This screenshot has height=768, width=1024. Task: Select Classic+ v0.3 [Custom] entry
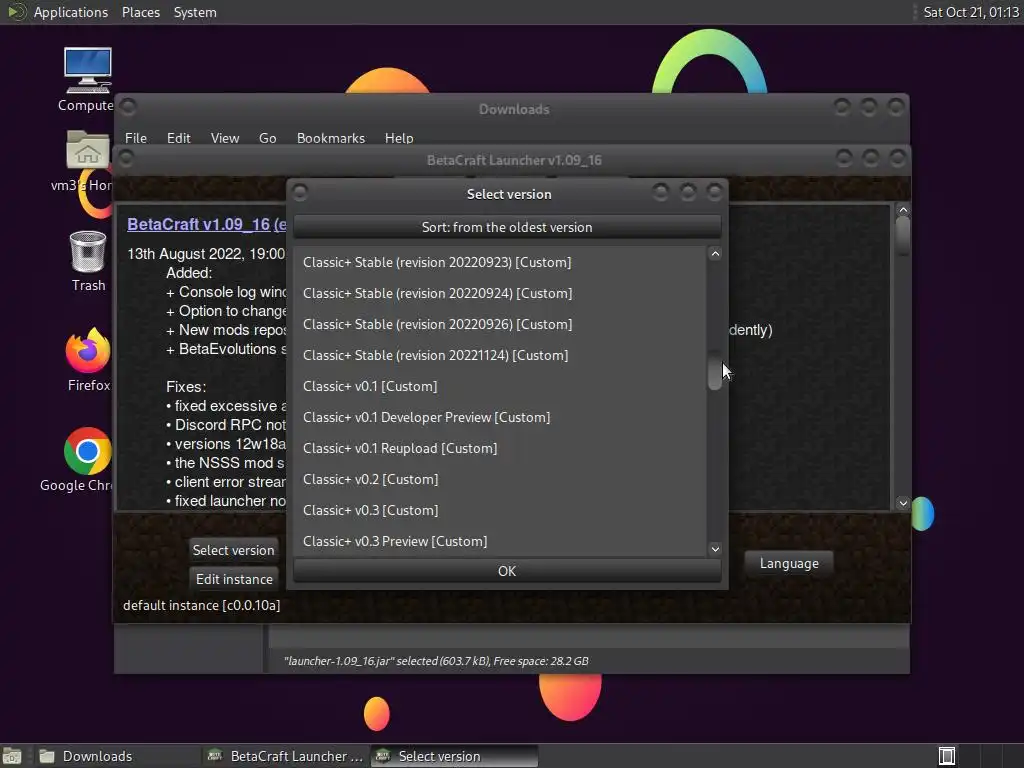tap(500, 510)
